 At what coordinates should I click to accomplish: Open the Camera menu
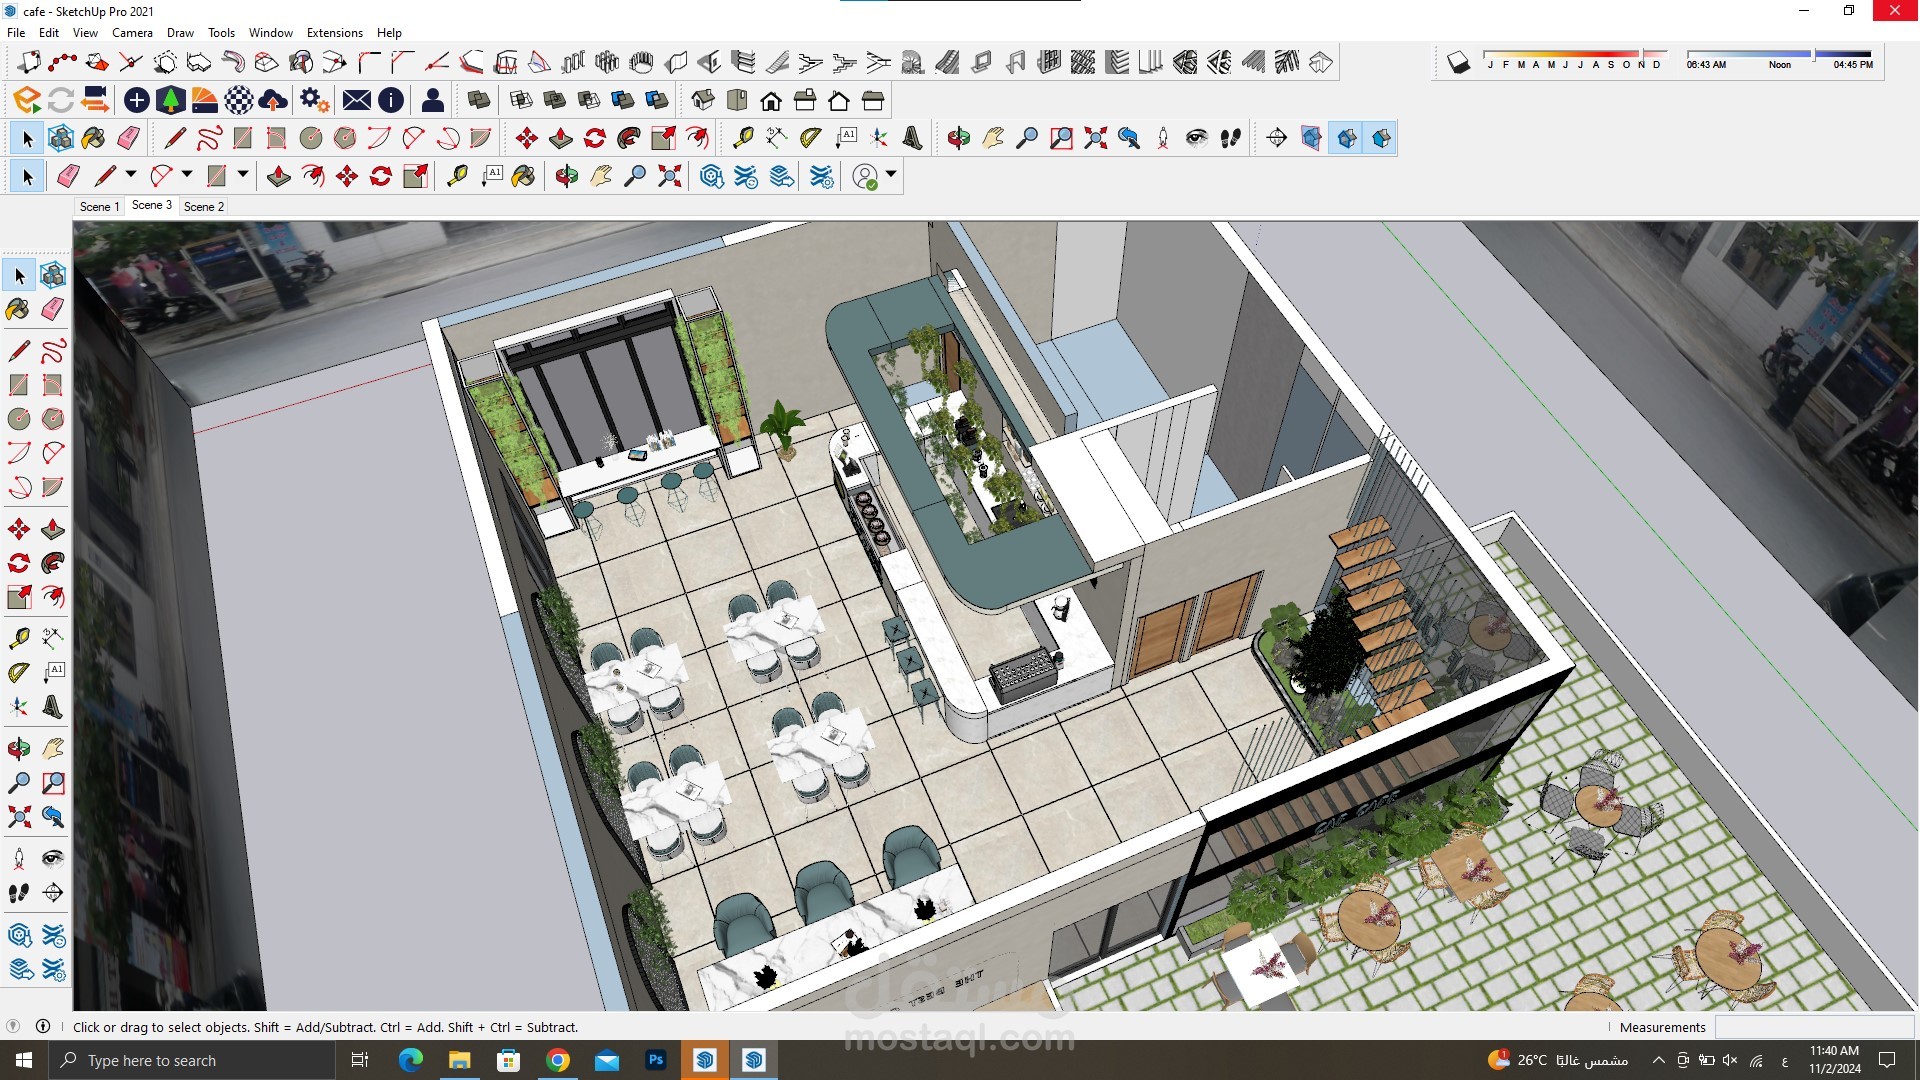coord(132,33)
